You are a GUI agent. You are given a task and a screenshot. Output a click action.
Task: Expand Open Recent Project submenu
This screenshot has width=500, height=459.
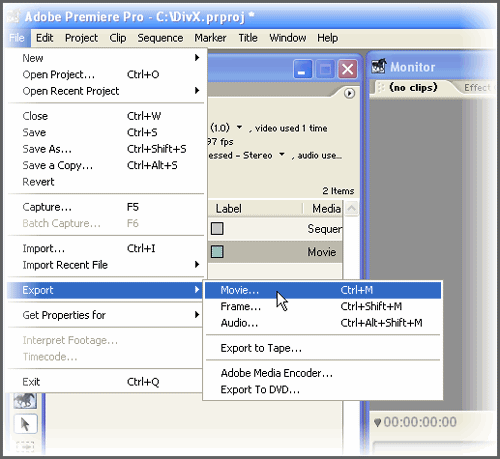click(x=106, y=91)
